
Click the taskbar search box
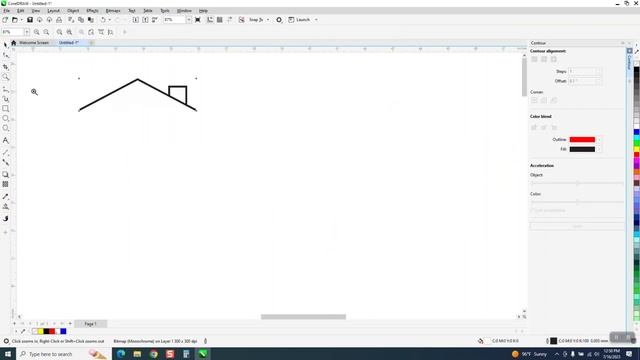[63, 354]
